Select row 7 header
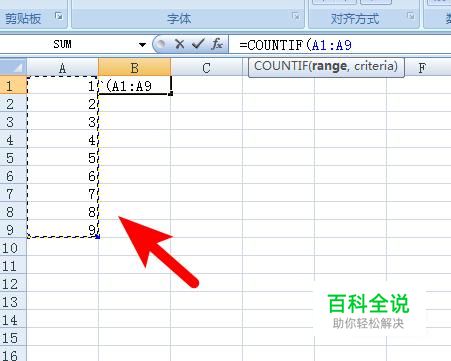 point(13,193)
